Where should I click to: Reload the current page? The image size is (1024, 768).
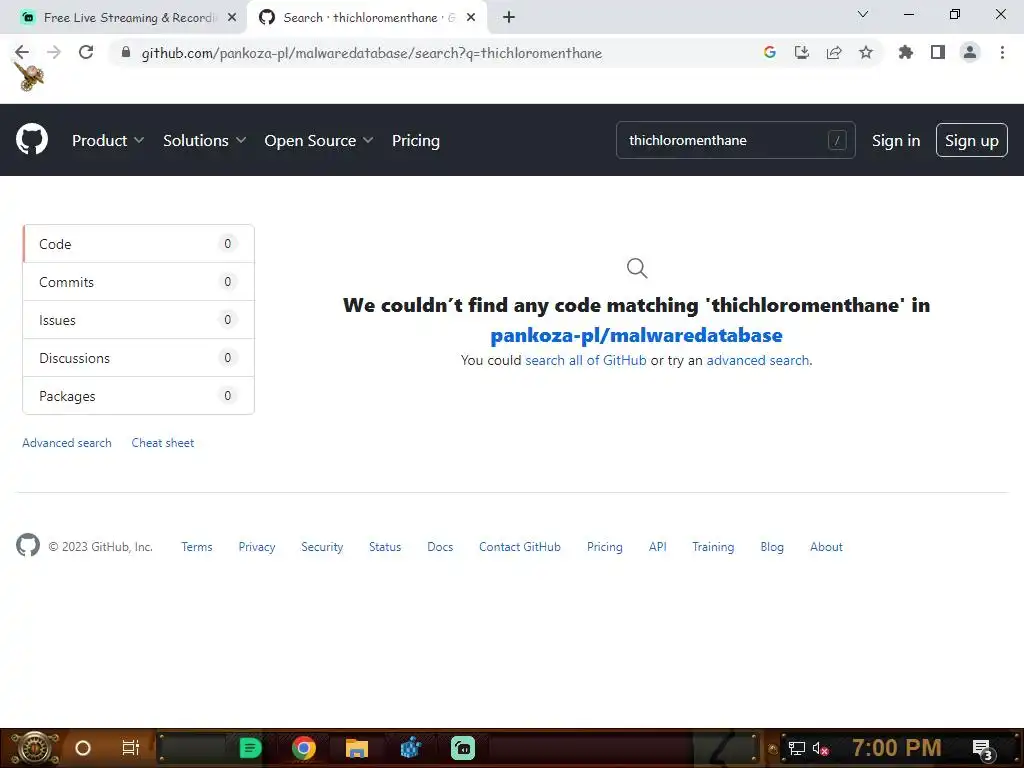(86, 52)
